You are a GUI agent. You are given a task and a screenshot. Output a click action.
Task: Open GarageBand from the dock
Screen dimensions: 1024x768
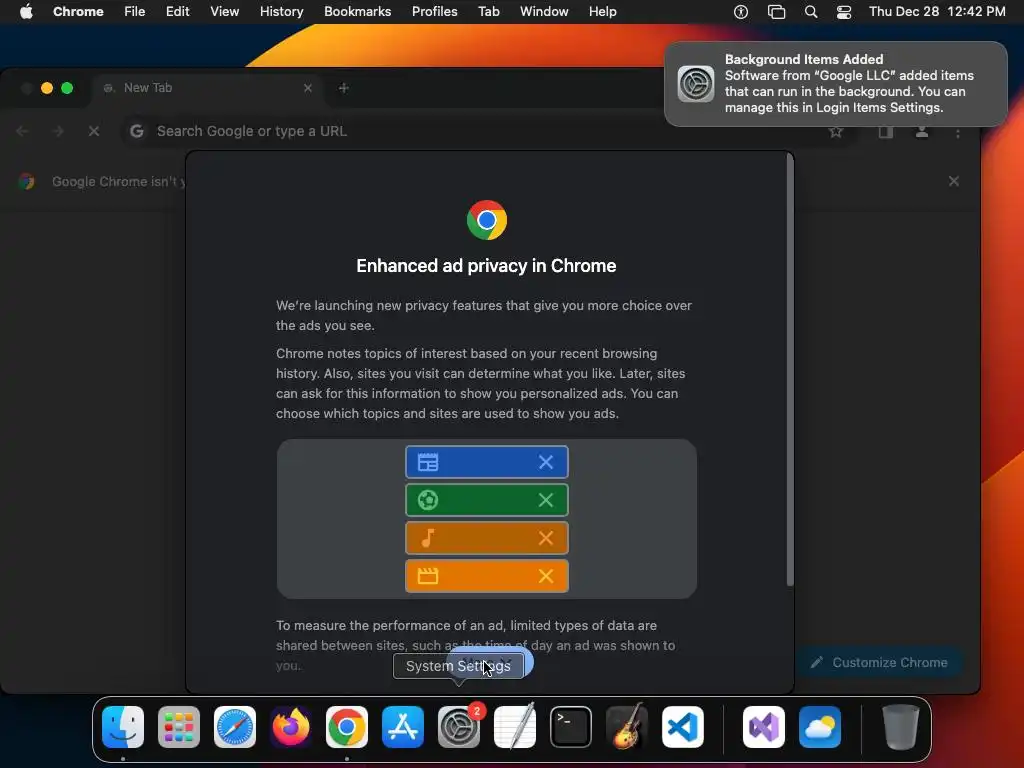point(627,727)
